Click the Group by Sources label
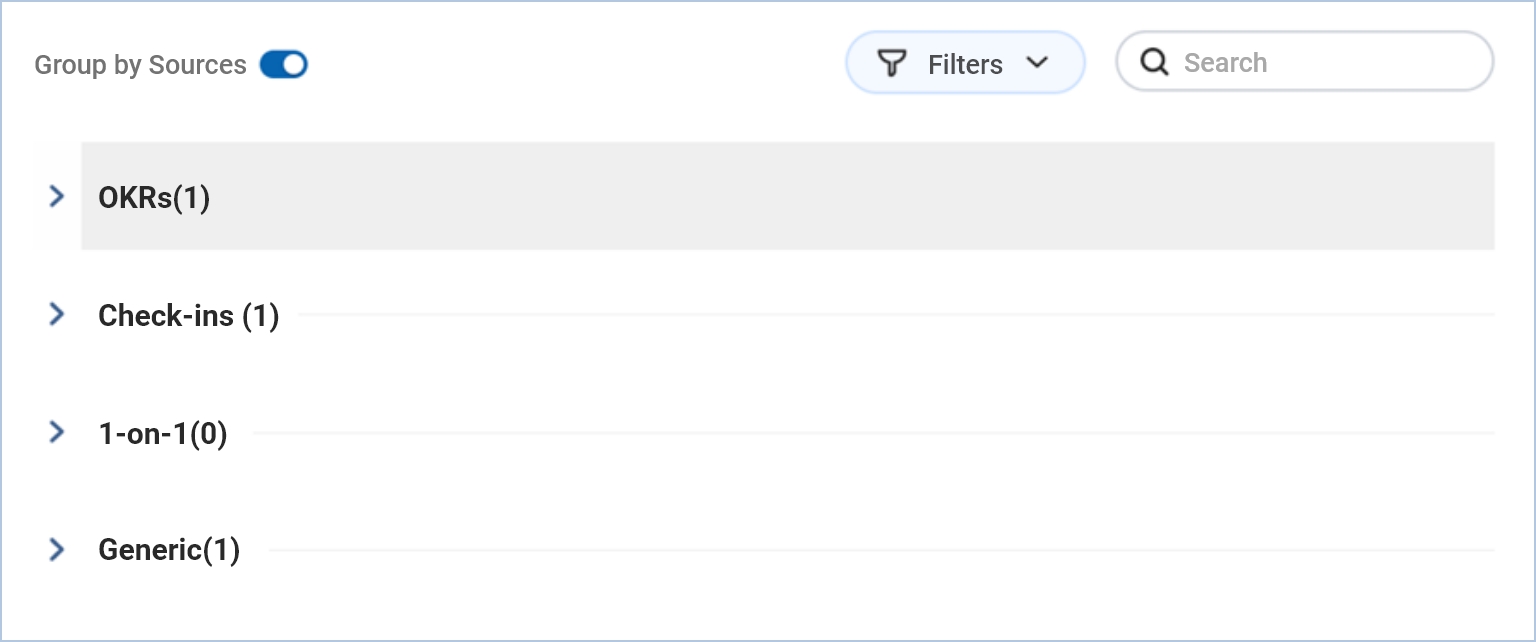This screenshot has height=642, width=1536. click(x=140, y=65)
